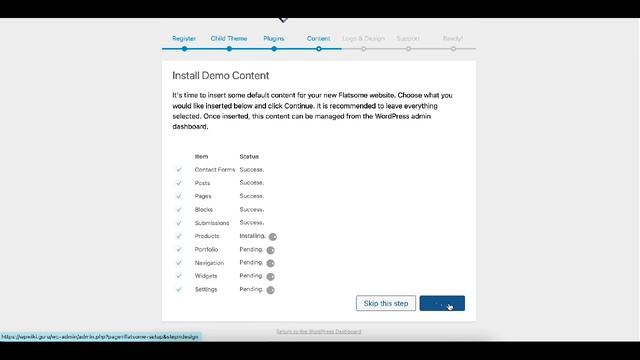This screenshot has width=640, height=360.
Task: Select the Submissions item label
Action: [x=212, y=223]
